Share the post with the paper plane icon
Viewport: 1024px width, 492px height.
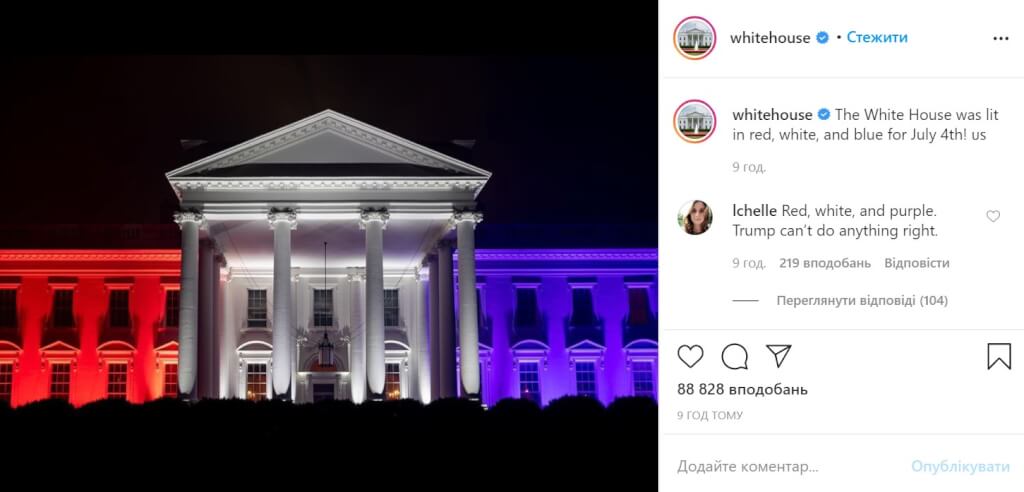(x=778, y=356)
